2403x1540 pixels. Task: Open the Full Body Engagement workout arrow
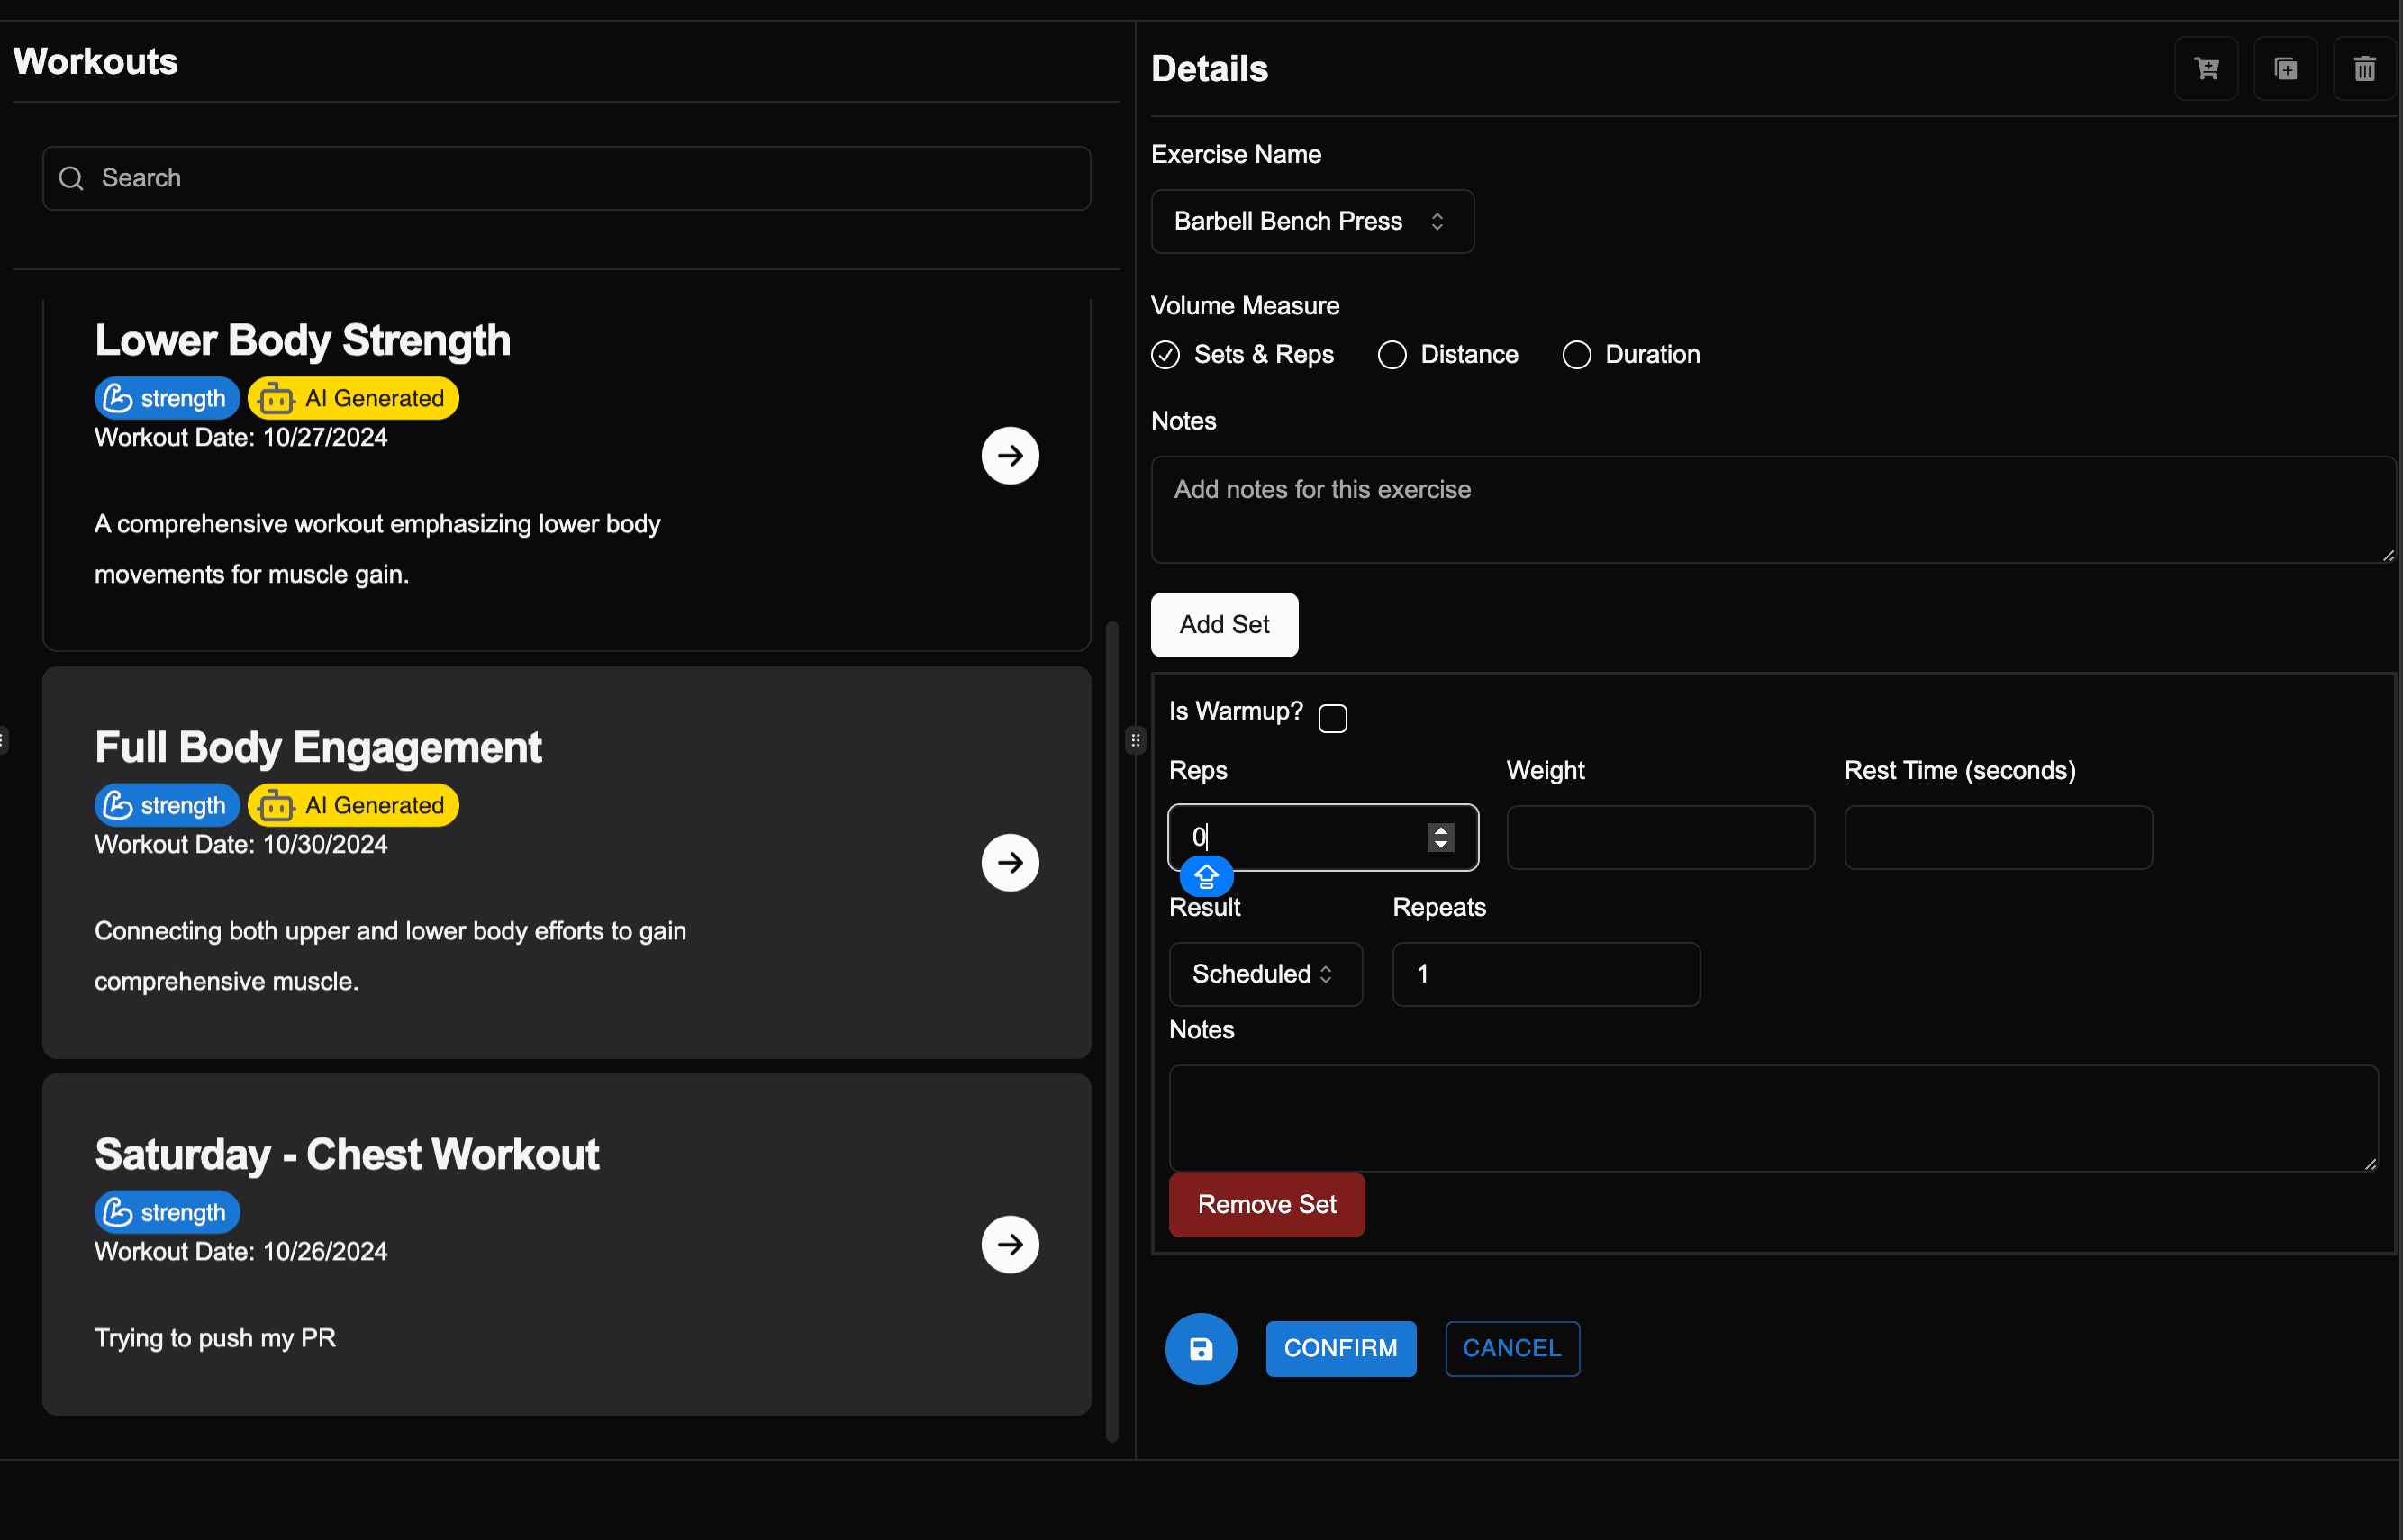coord(1010,862)
